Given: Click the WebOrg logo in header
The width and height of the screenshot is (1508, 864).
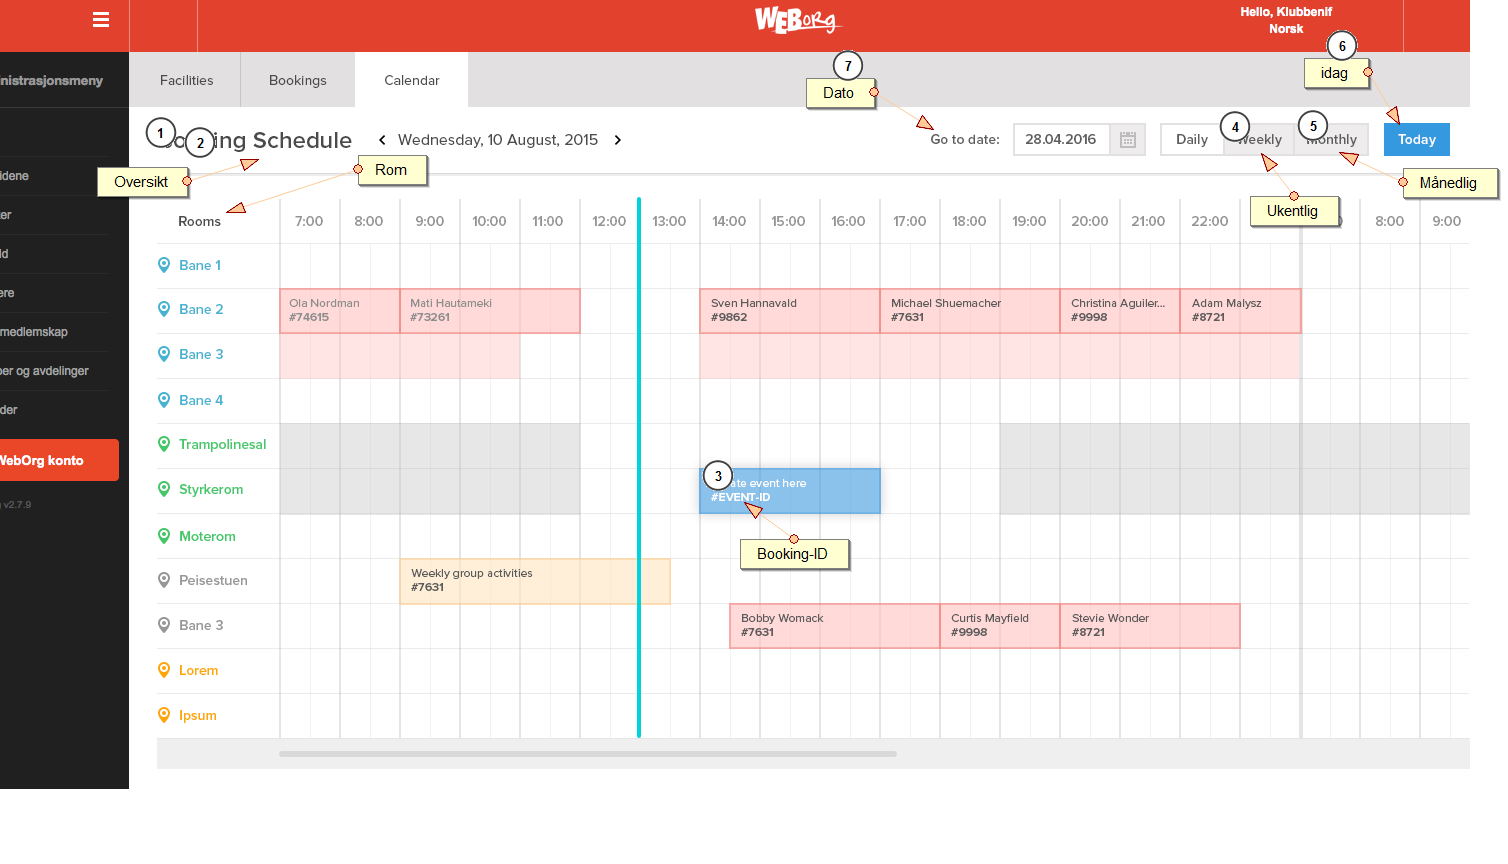Looking at the screenshot, I should [x=798, y=20].
